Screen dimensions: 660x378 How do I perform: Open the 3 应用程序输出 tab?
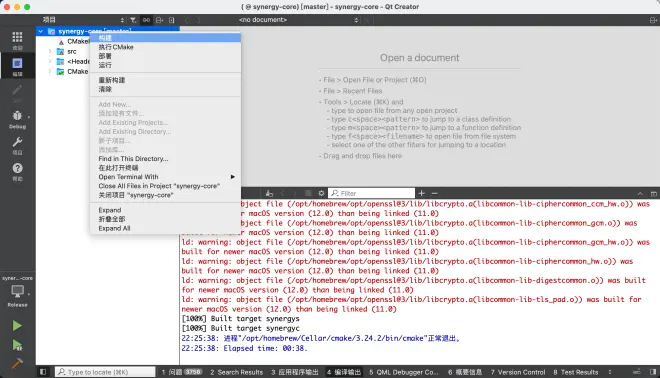click(295, 372)
